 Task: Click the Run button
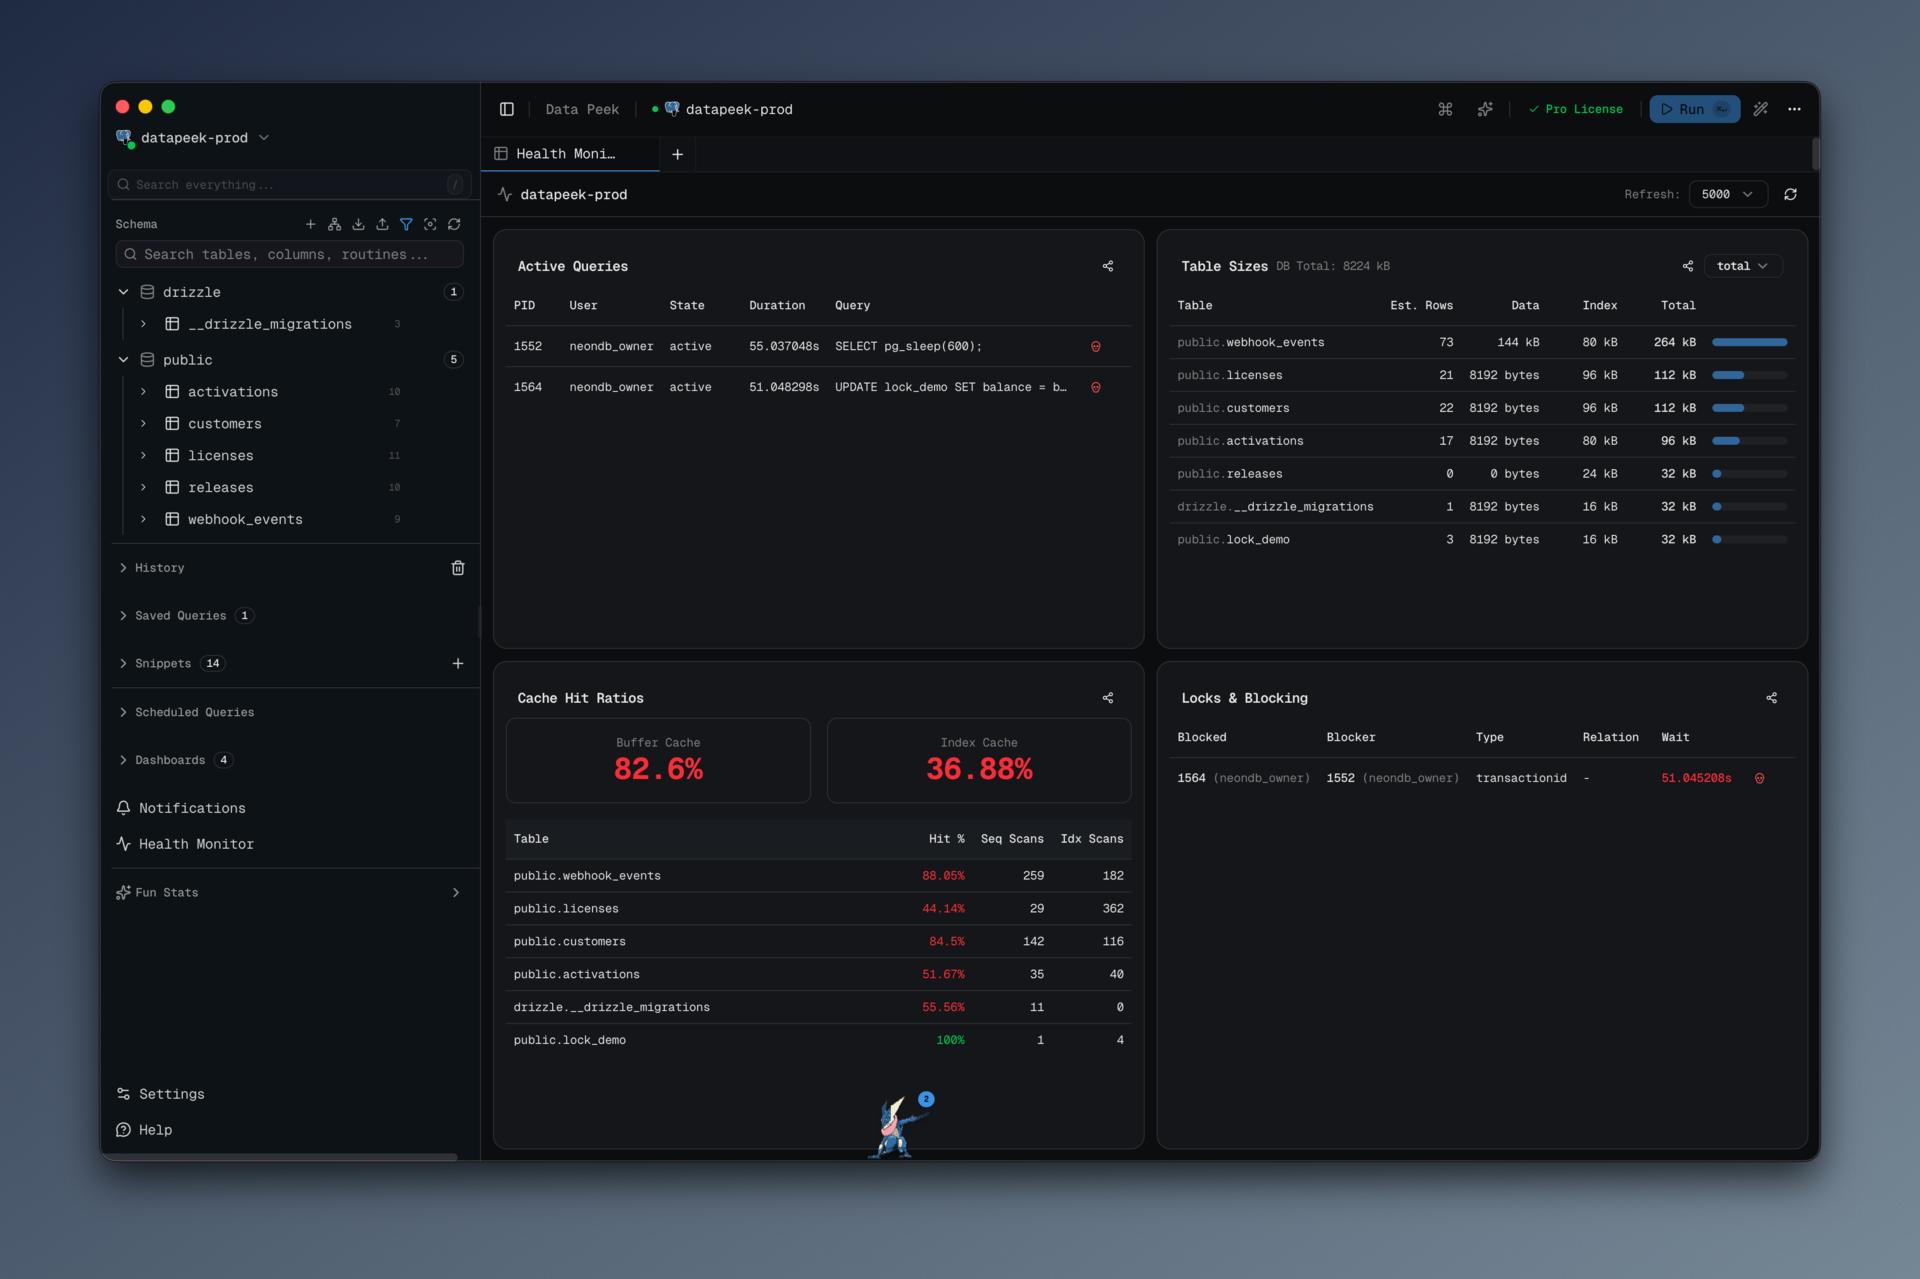1692,109
